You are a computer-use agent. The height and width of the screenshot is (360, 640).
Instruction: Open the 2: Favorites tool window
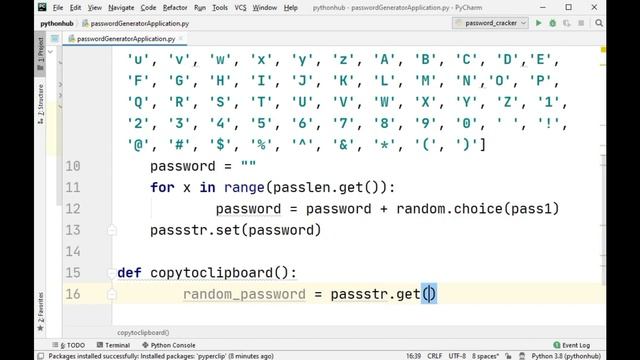40,311
